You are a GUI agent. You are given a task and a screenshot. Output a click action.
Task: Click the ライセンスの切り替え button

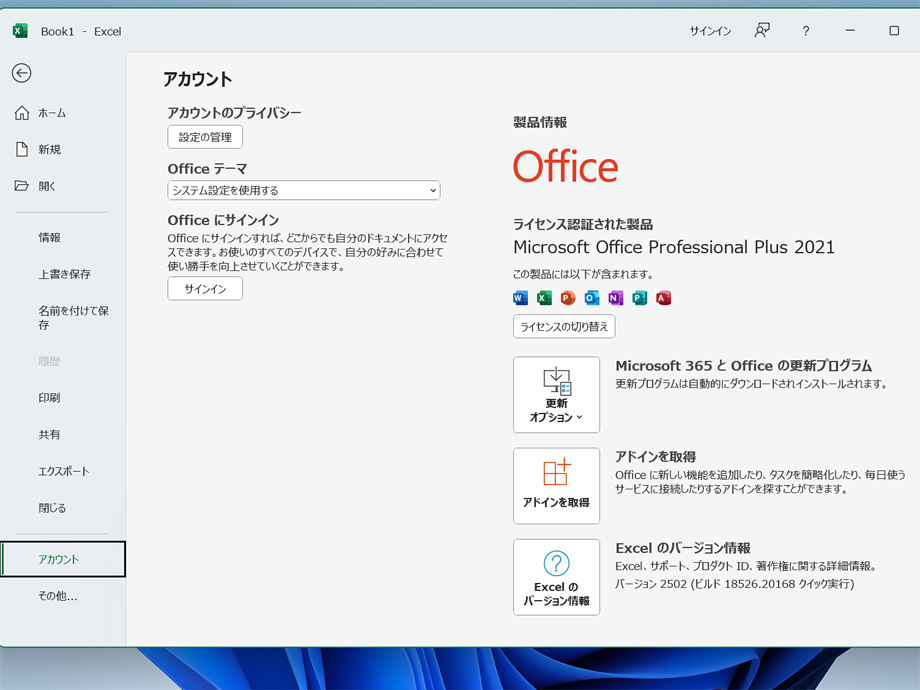point(564,327)
